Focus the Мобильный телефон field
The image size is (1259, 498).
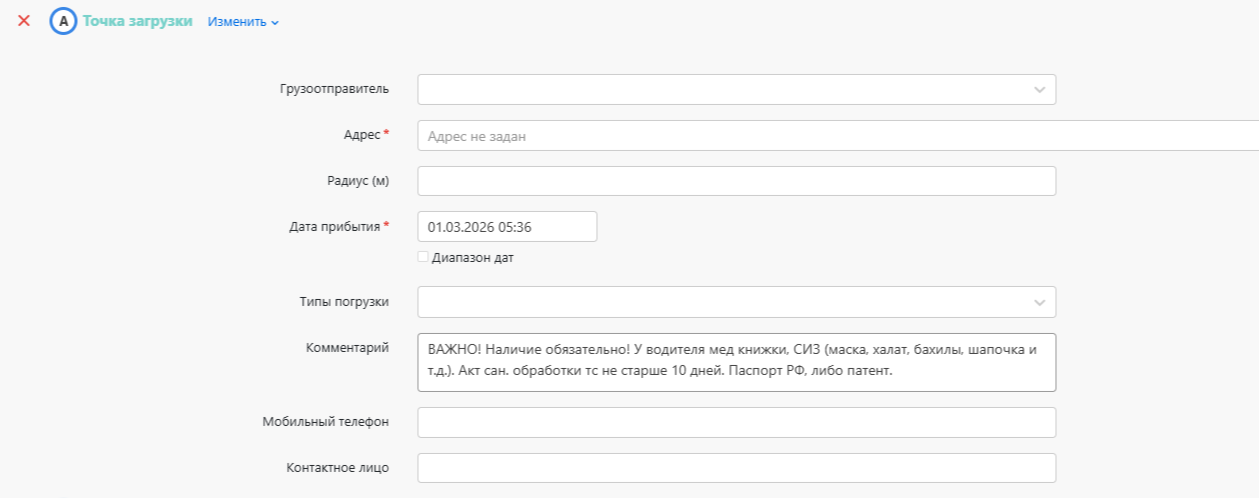(x=737, y=422)
